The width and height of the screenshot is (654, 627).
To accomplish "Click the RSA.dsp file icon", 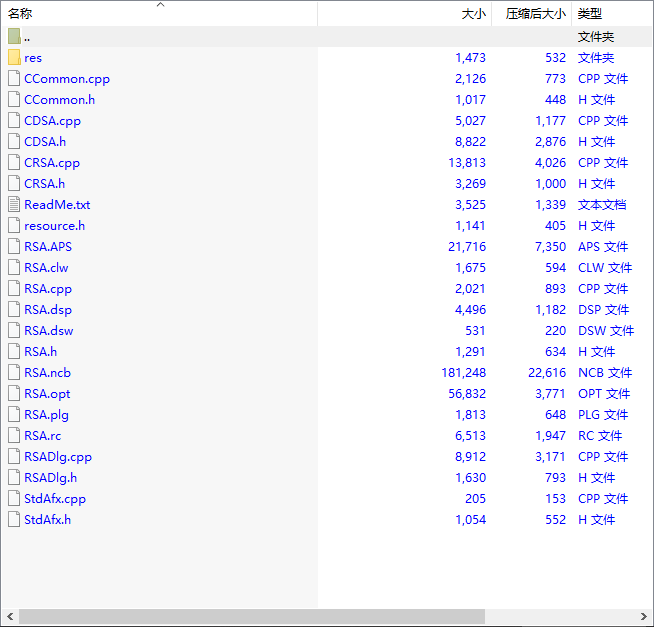I will coord(14,309).
